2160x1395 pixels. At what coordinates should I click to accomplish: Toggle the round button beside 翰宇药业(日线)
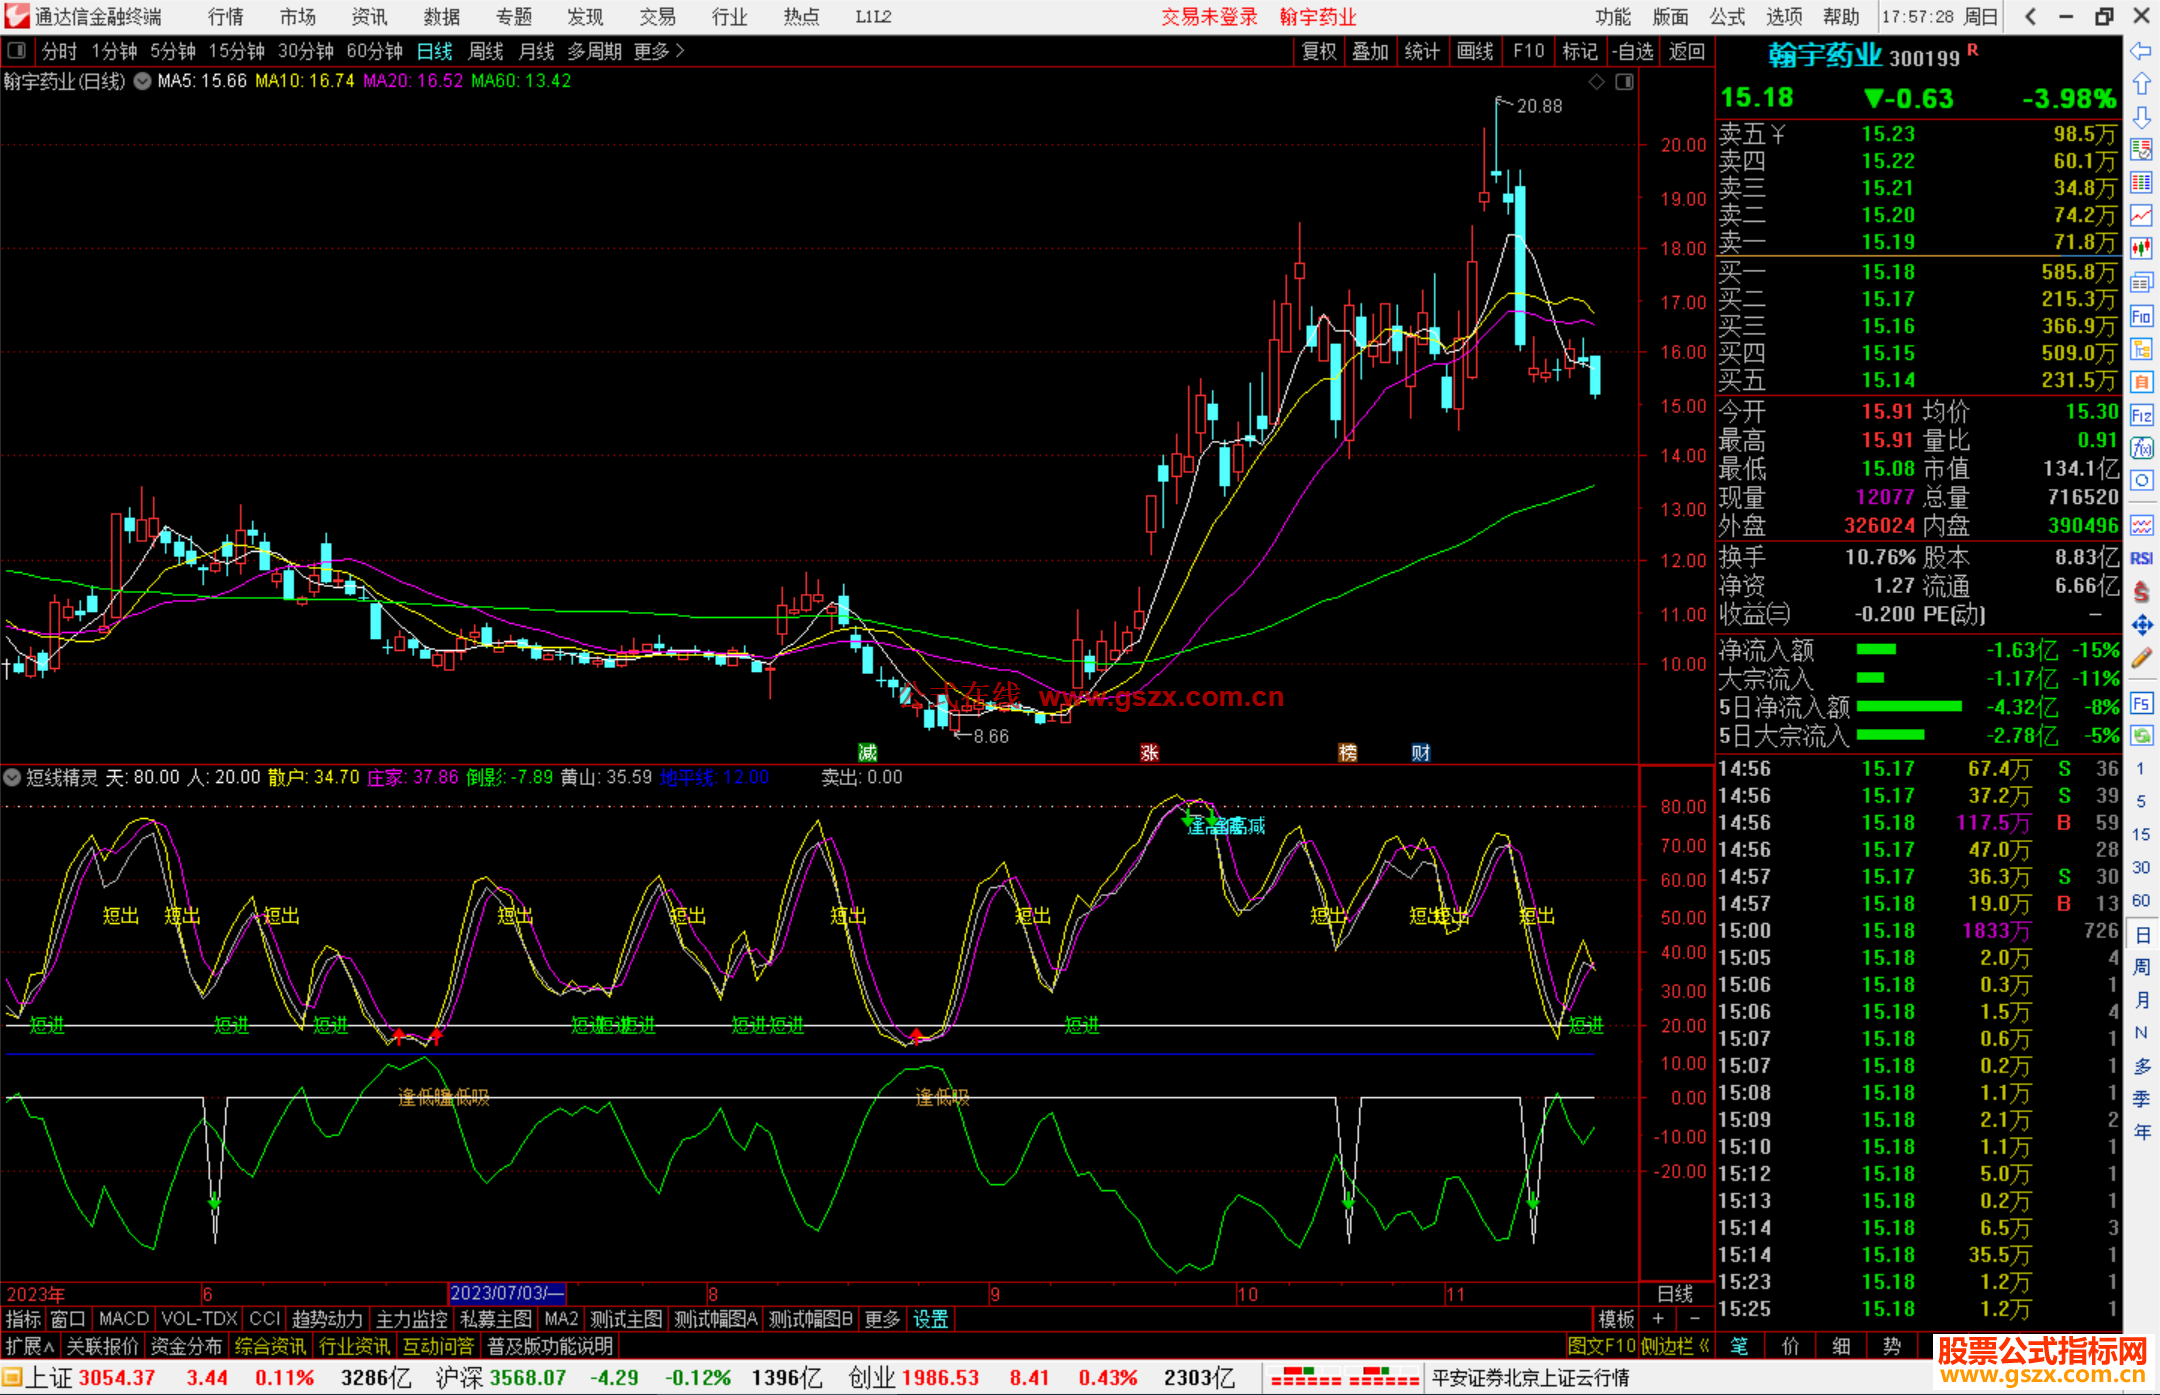click(x=143, y=81)
